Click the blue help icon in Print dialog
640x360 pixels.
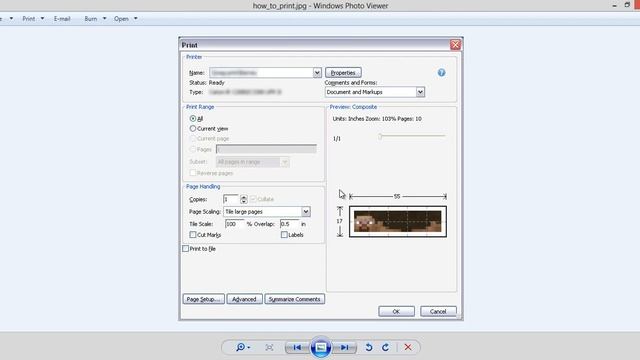[x=441, y=73]
